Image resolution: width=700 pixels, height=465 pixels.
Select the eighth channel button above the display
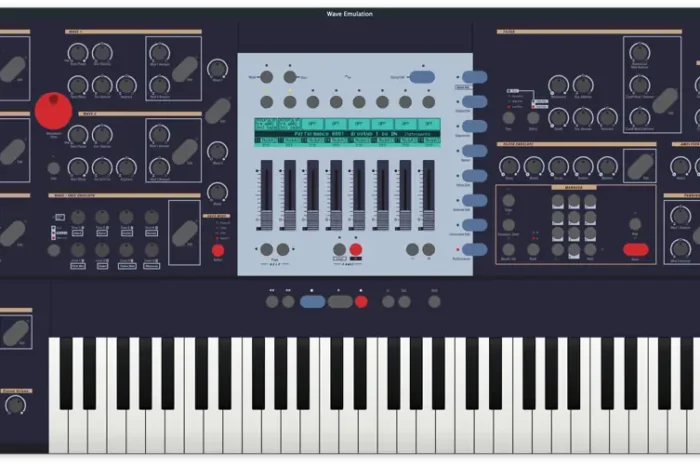click(x=429, y=102)
